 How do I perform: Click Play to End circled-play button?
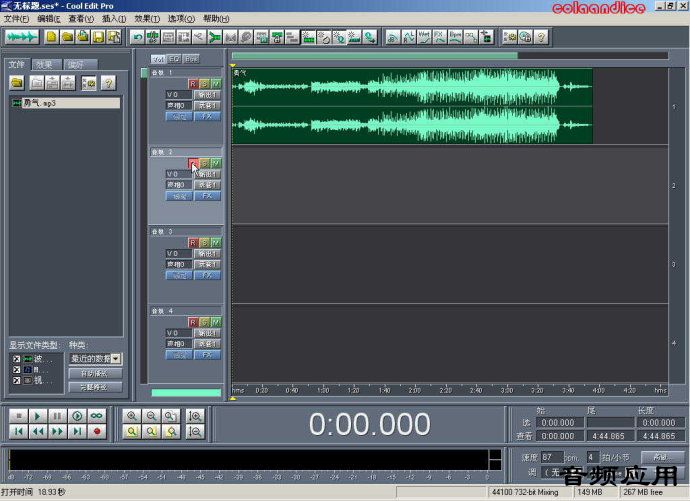coord(77,416)
